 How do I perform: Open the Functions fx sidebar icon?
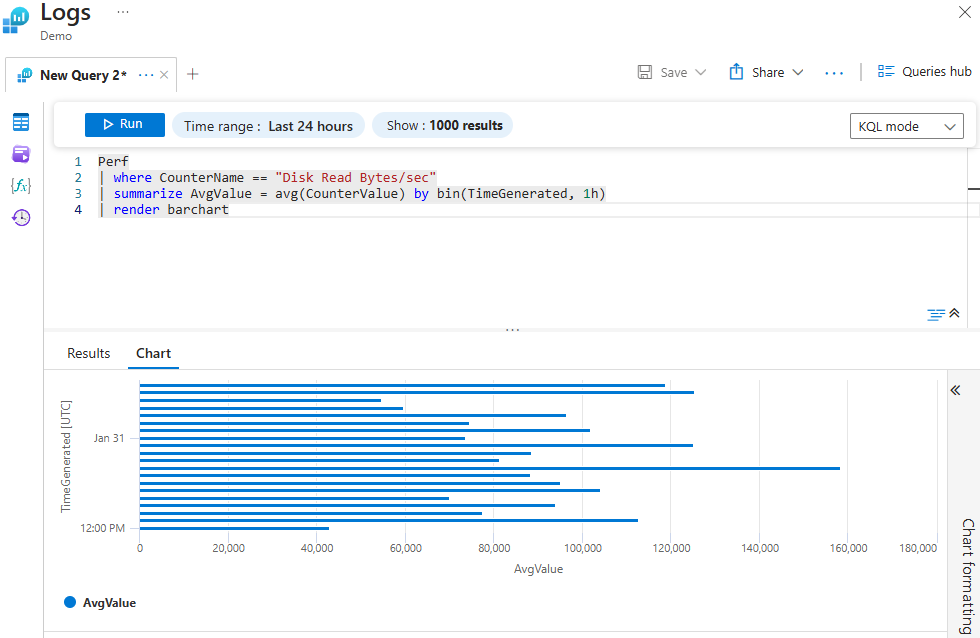click(x=21, y=186)
